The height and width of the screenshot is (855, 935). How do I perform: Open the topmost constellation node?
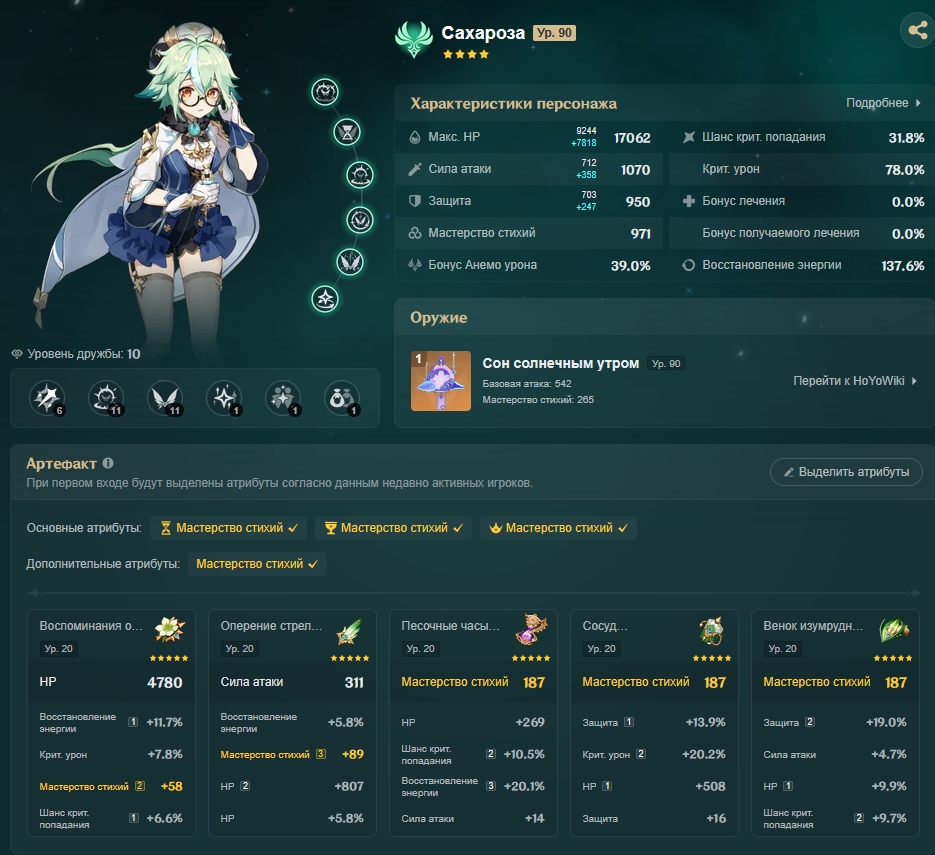tap(325, 92)
